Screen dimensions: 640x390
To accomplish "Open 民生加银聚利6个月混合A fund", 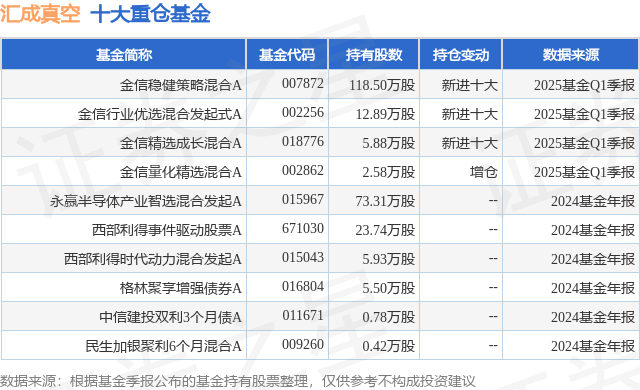I will [x=163, y=346].
